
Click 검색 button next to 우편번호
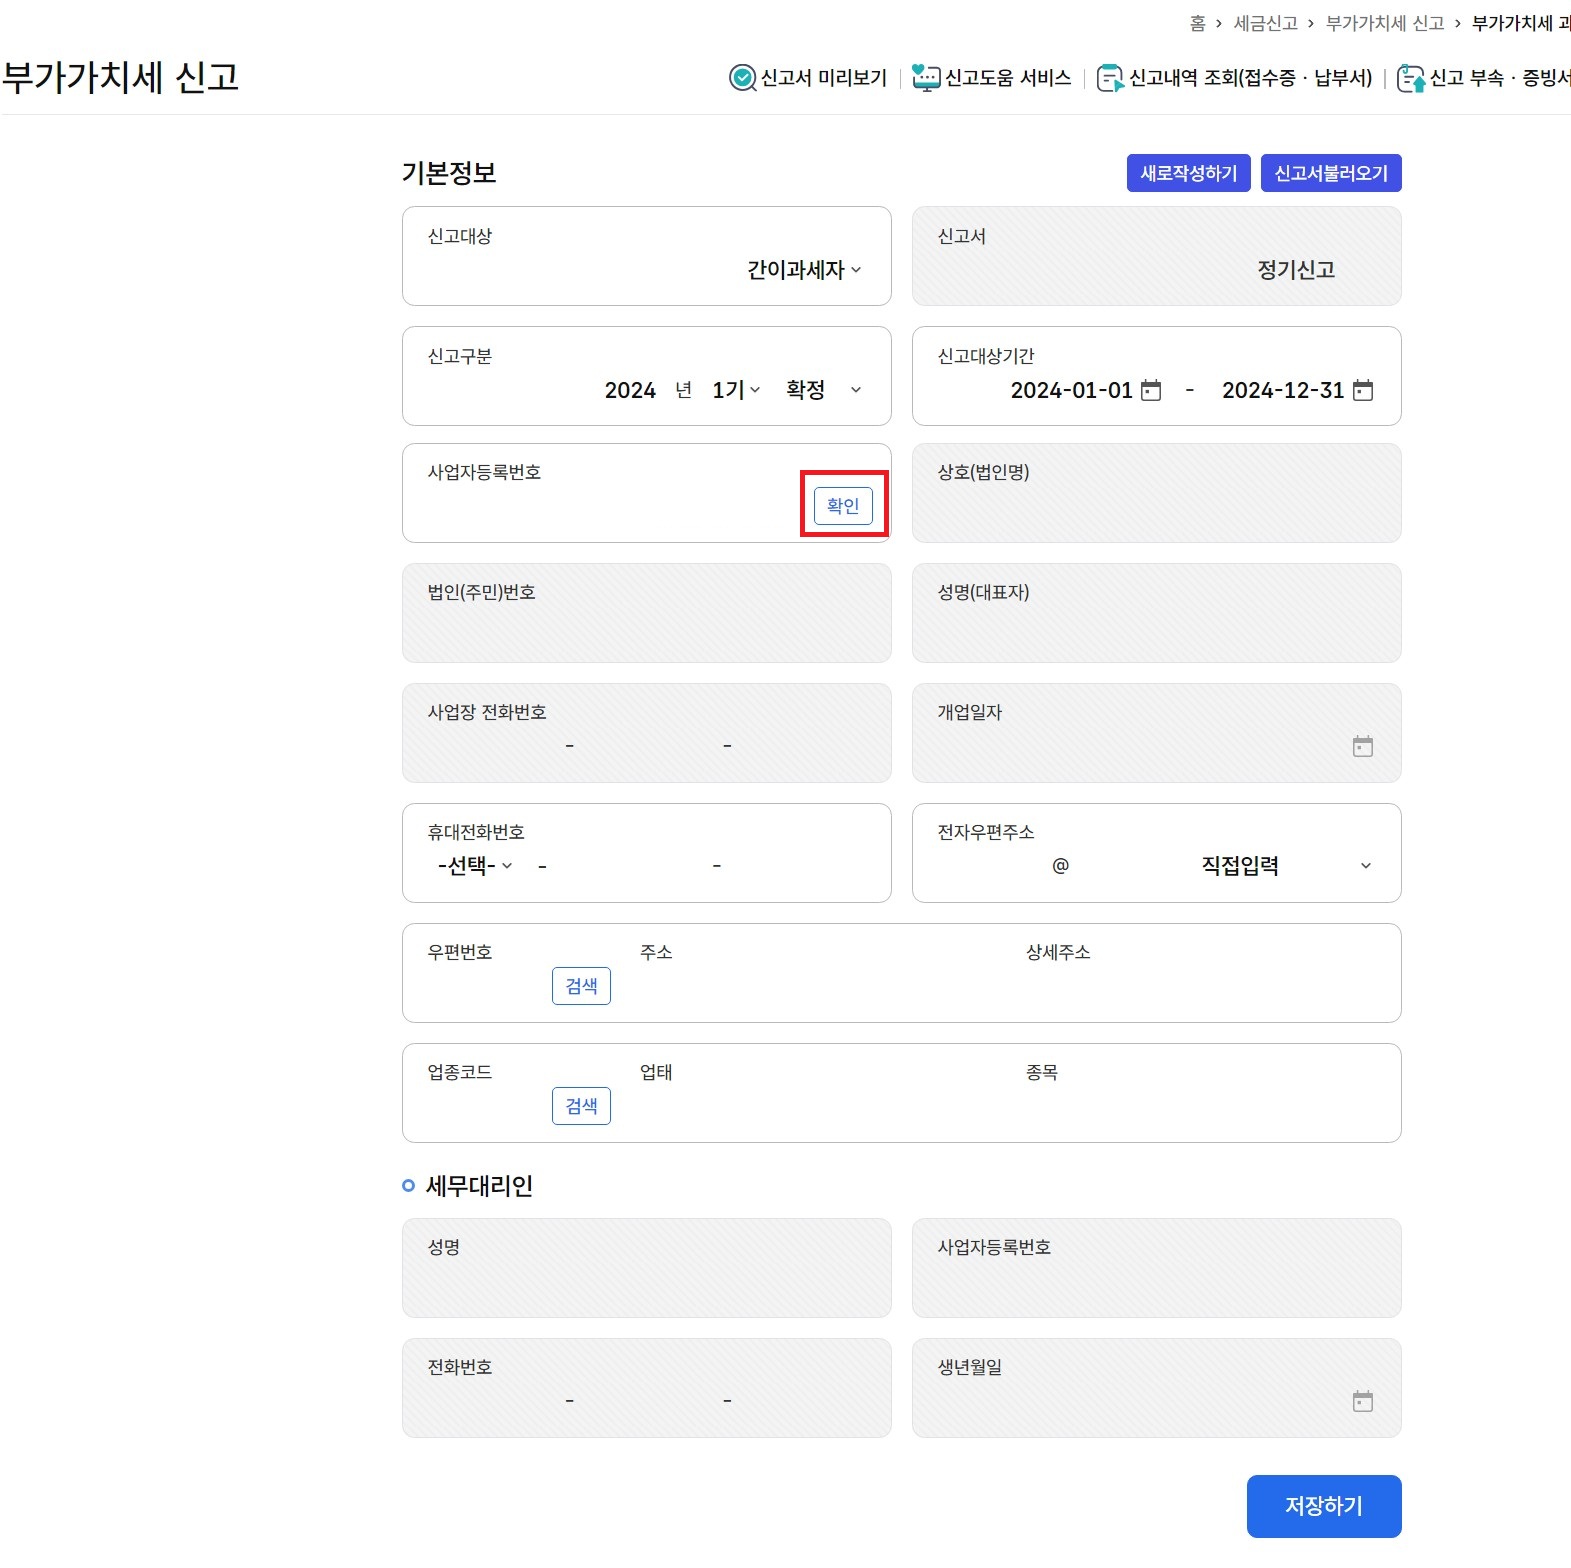click(581, 986)
